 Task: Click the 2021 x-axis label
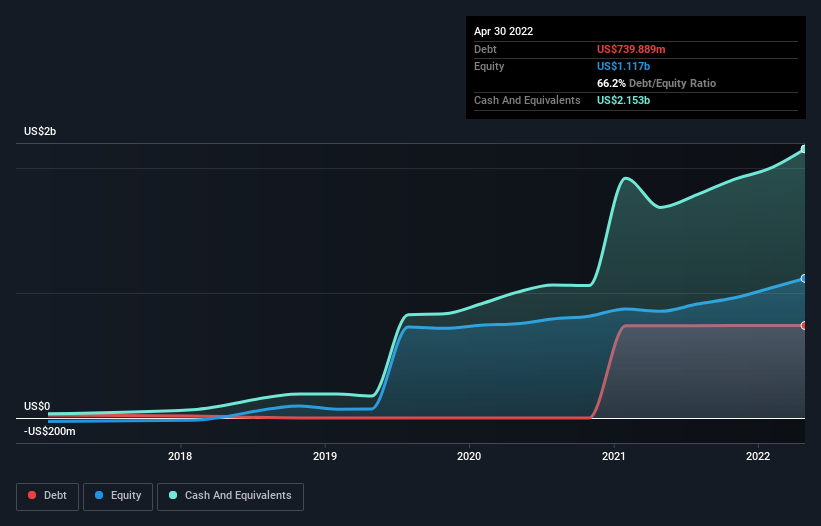[614, 456]
